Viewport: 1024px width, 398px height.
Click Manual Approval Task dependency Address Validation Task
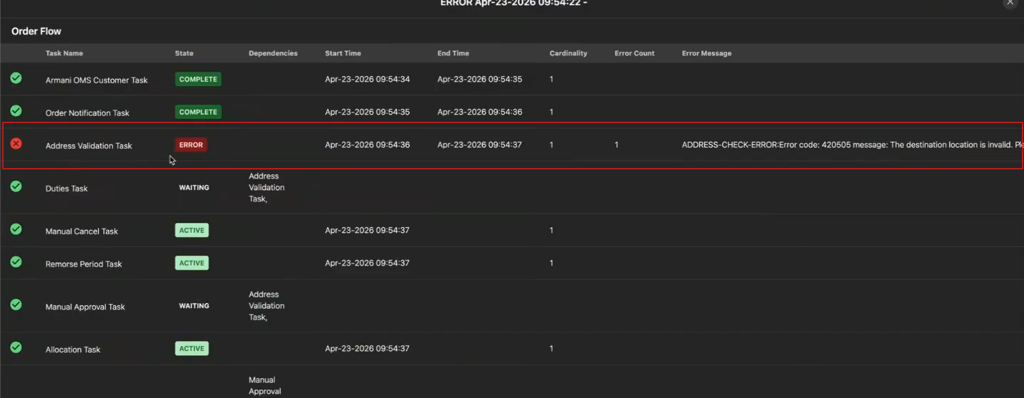point(266,306)
